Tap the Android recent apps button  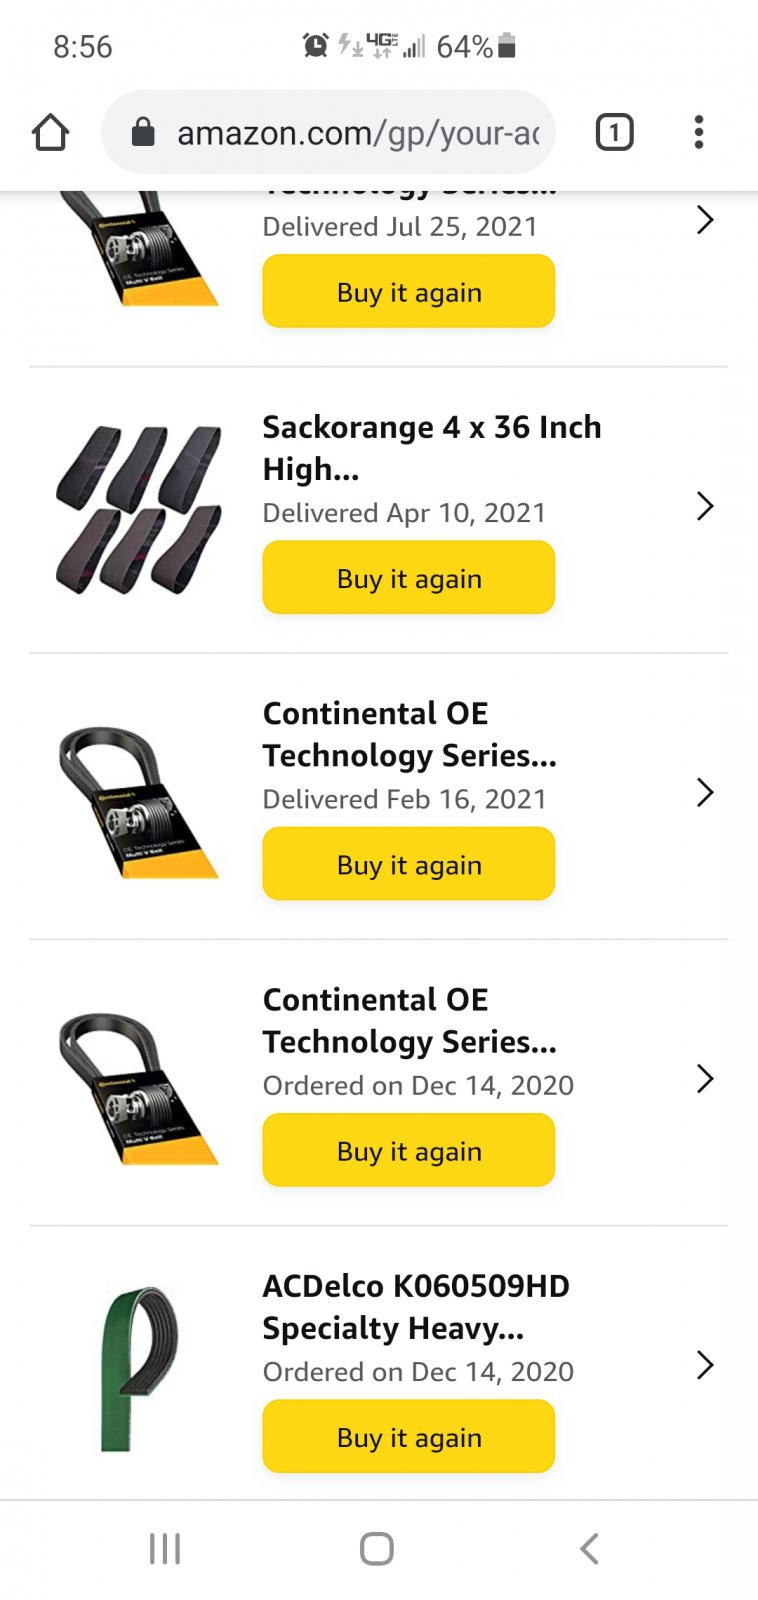tap(165, 1549)
